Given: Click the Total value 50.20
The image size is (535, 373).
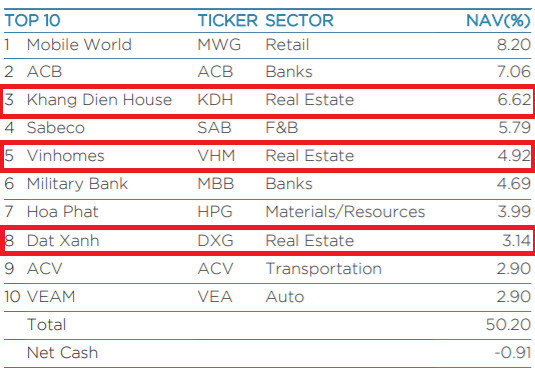Looking at the screenshot, I should coord(508,325).
